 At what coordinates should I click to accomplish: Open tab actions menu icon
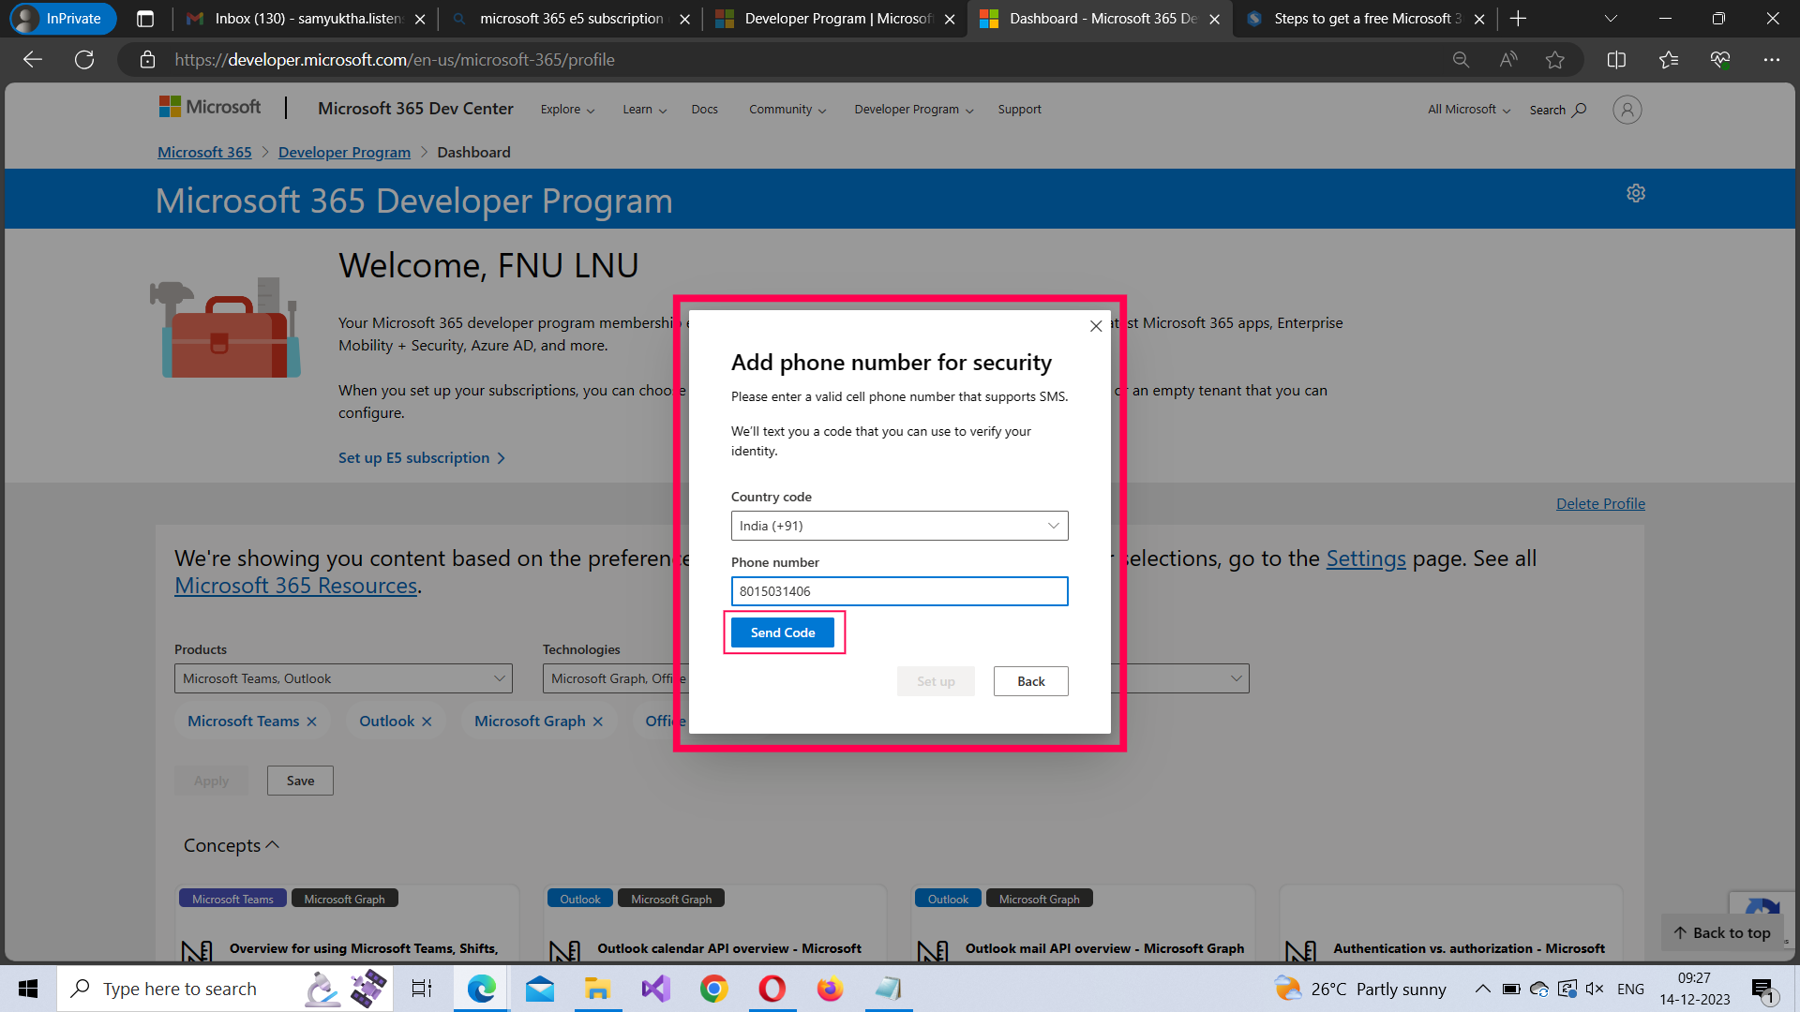click(145, 18)
